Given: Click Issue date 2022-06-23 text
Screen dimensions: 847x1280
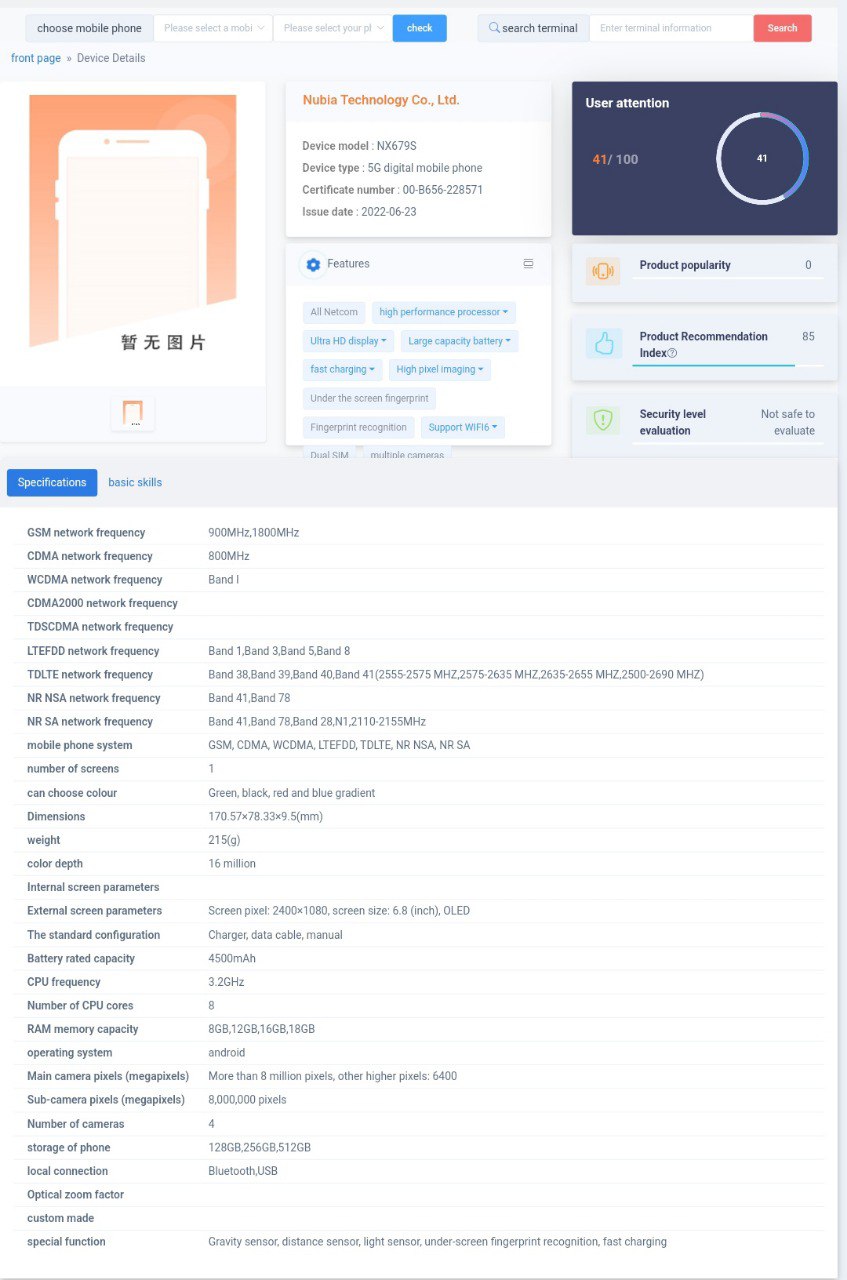Looking at the screenshot, I should pos(359,212).
